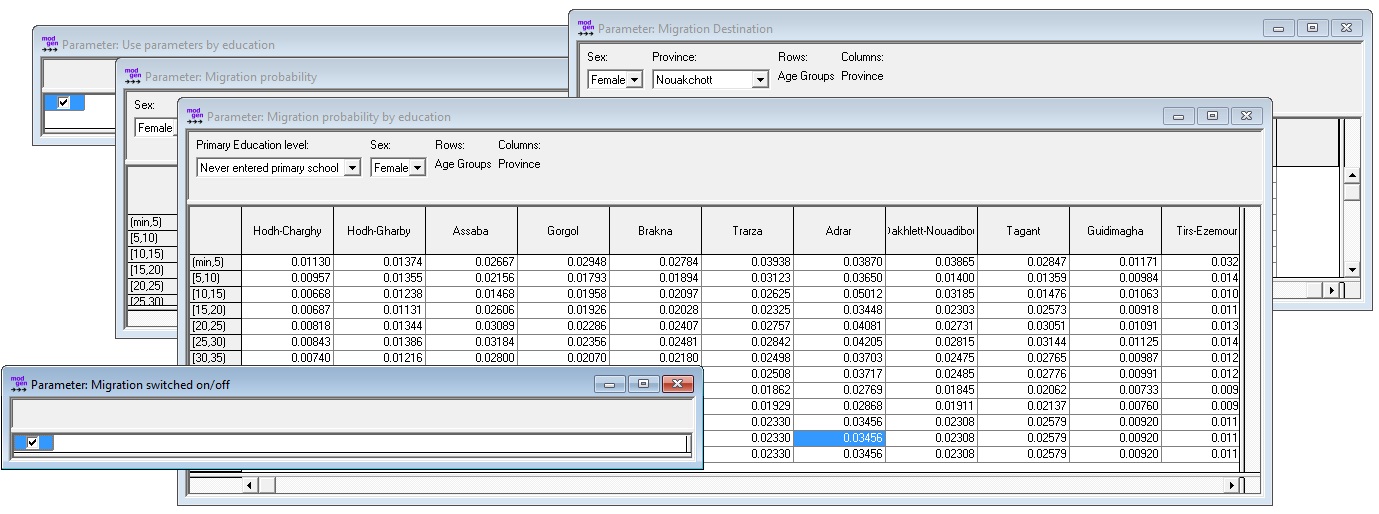Expand Sex dropdown beside Primary Education level
1379x514 pixels.
point(418,168)
